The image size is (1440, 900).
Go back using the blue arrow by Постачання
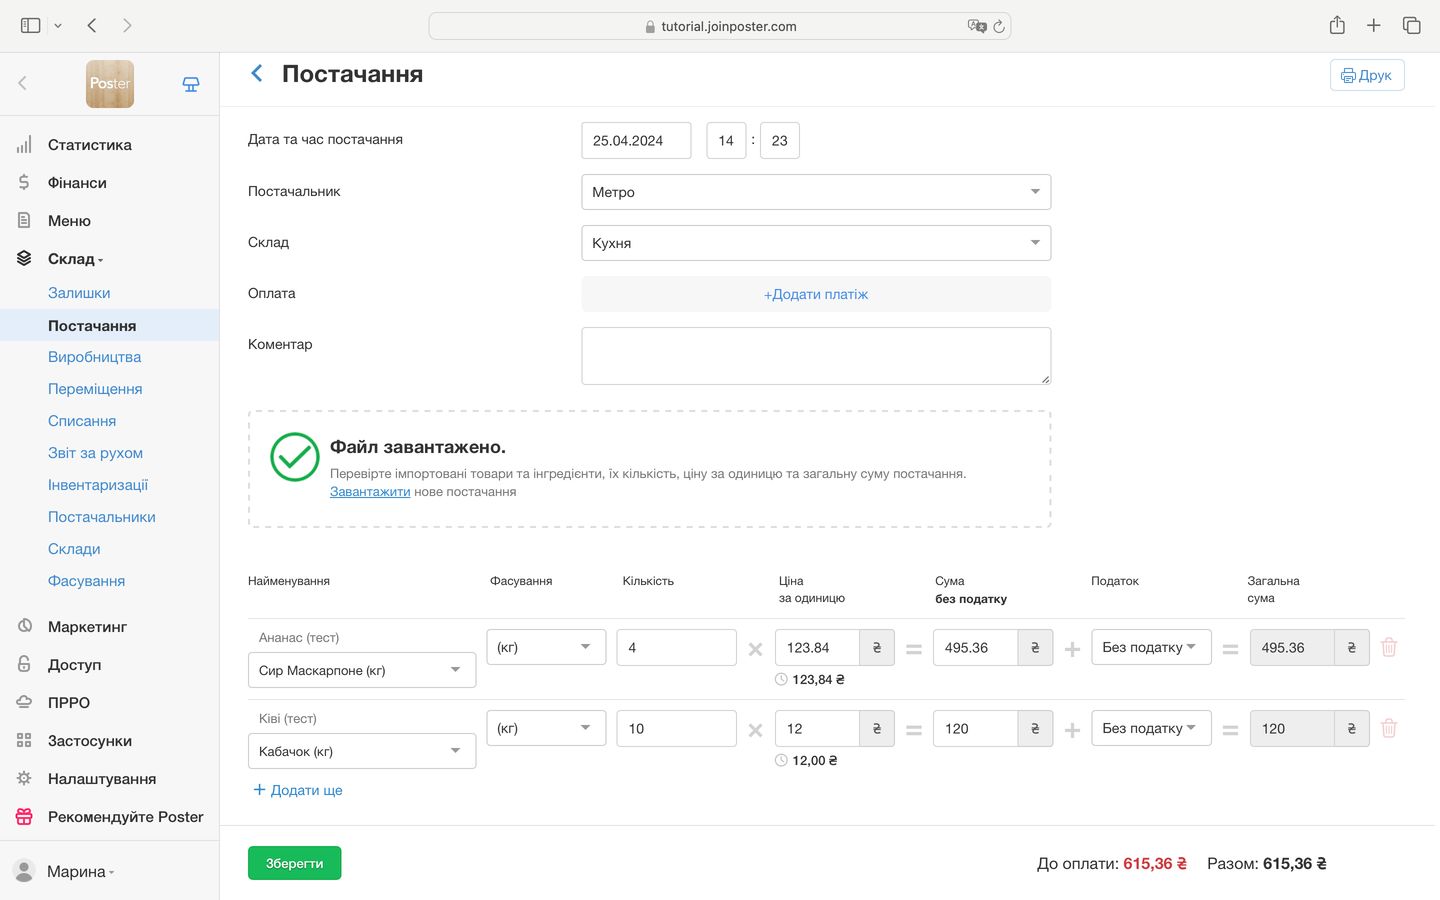click(x=257, y=74)
